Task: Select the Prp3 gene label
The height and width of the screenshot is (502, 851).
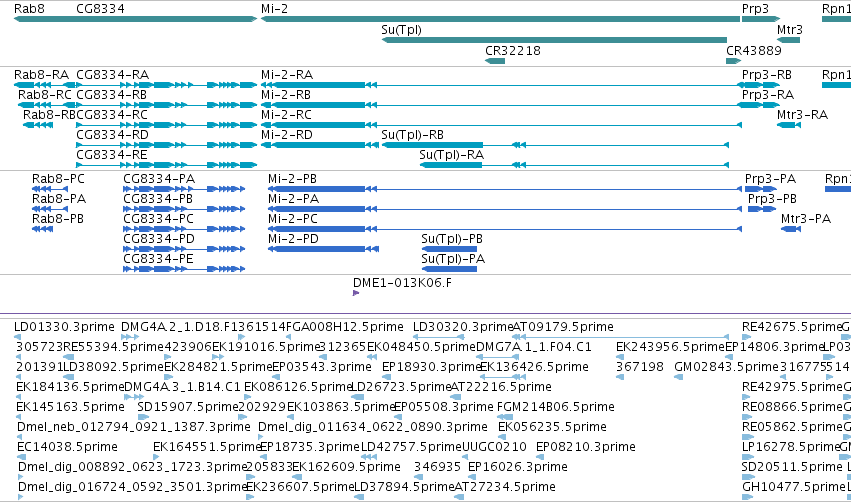Action: (x=755, y=9)
